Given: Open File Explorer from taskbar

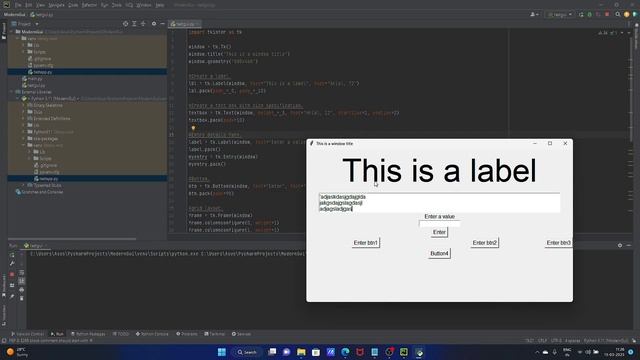Looking at the screenshot, I should [301, 352].
